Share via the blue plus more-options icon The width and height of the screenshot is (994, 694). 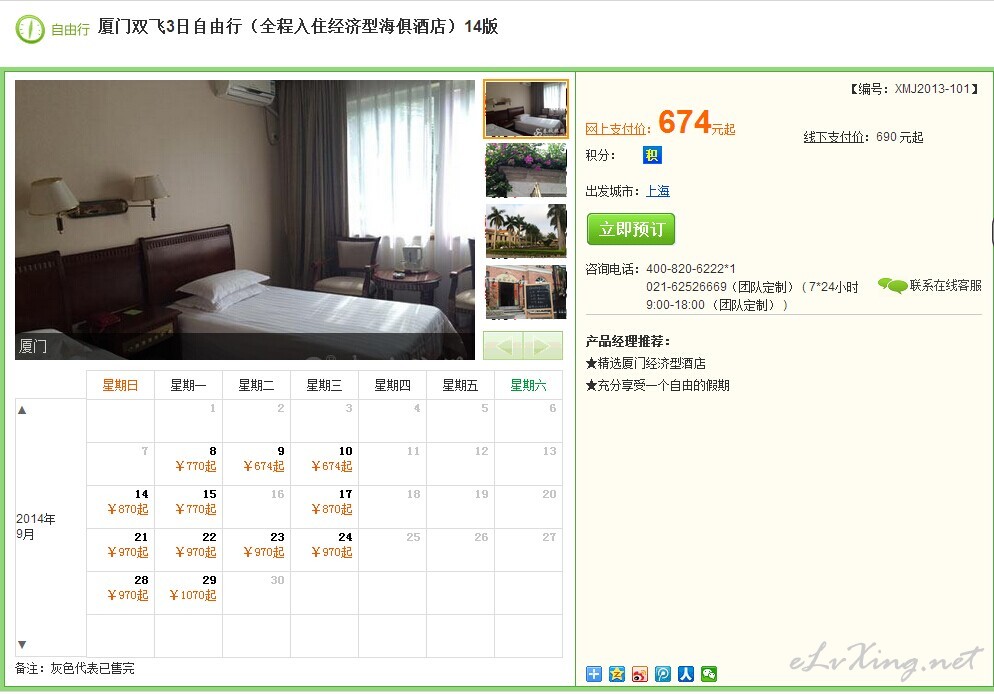click(593, 674)
